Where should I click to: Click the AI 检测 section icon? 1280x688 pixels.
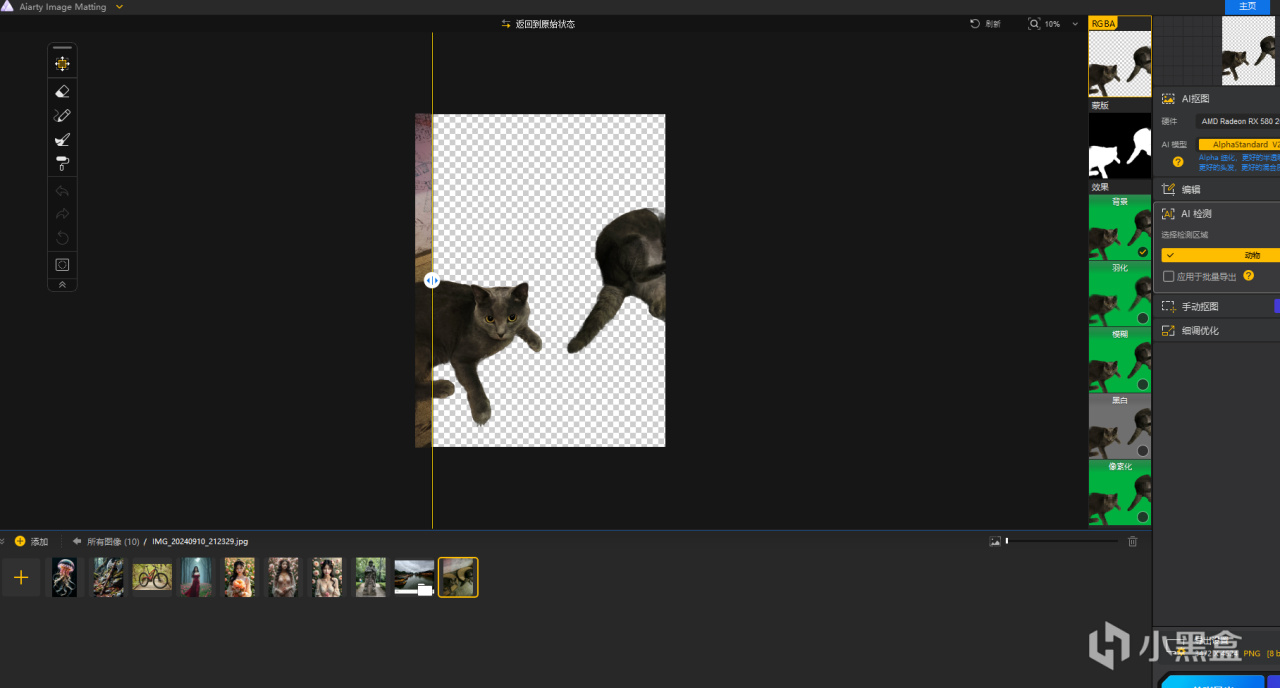(x=1168, y=214)
